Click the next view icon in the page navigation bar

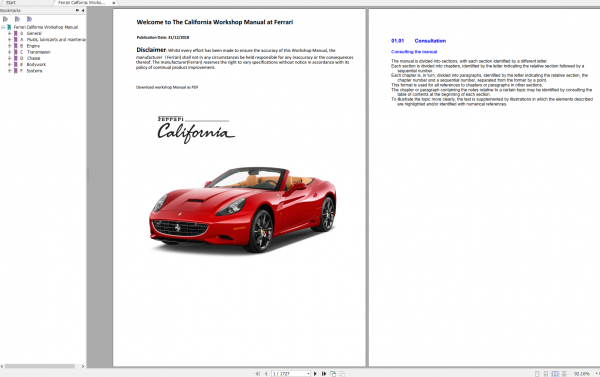(x=342, y=374)
